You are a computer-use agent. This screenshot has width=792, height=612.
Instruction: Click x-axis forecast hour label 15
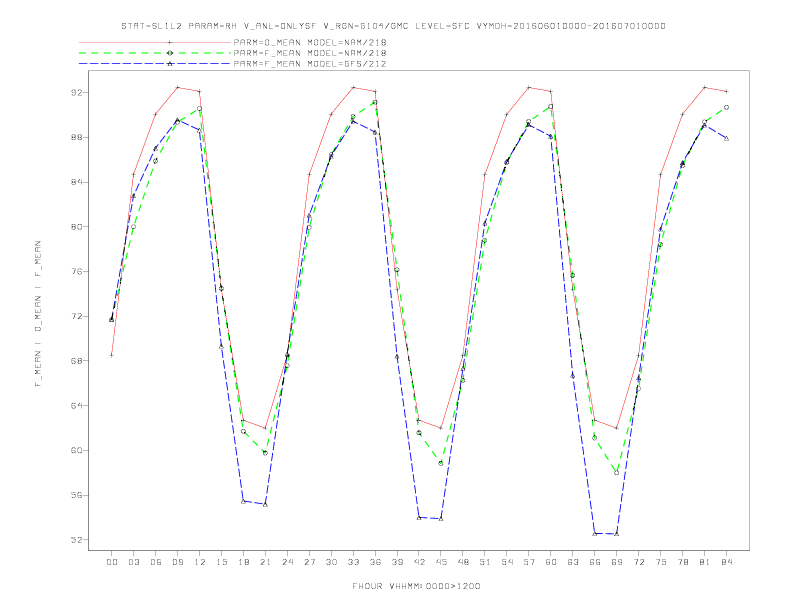221,562
